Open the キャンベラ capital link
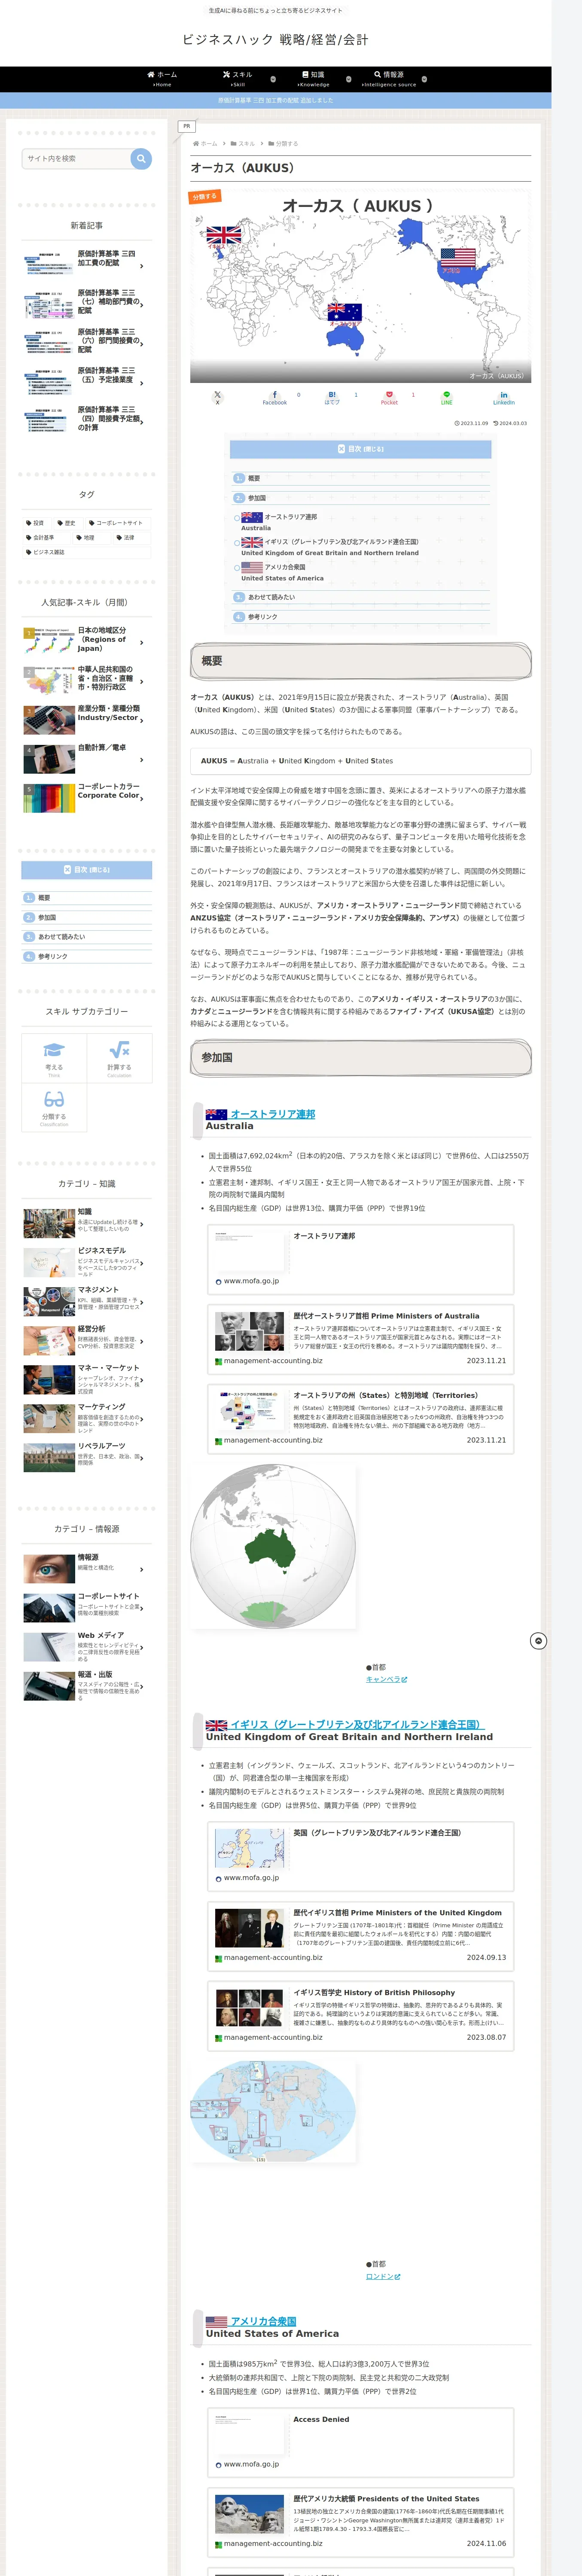This screenshot has height=2576, width=582. [x=386, y=1679]
